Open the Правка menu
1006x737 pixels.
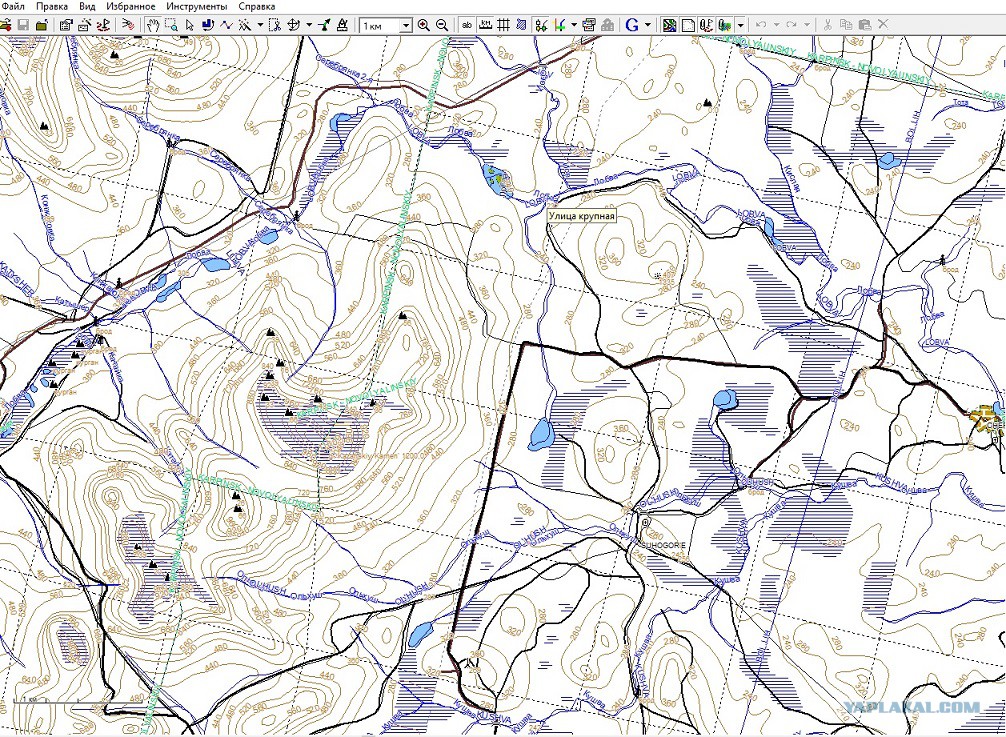[52, 6]
